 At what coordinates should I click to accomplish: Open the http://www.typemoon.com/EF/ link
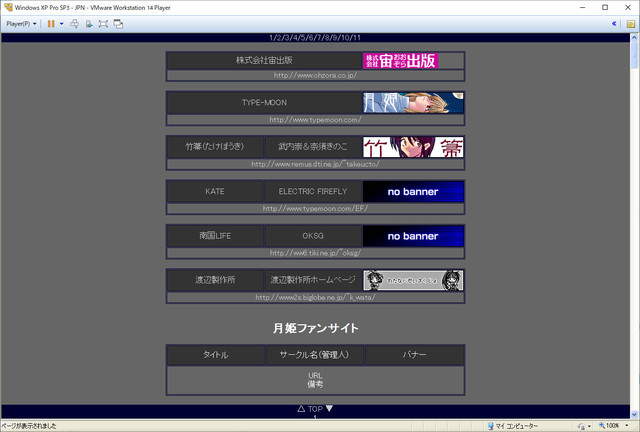click(315, 208)
